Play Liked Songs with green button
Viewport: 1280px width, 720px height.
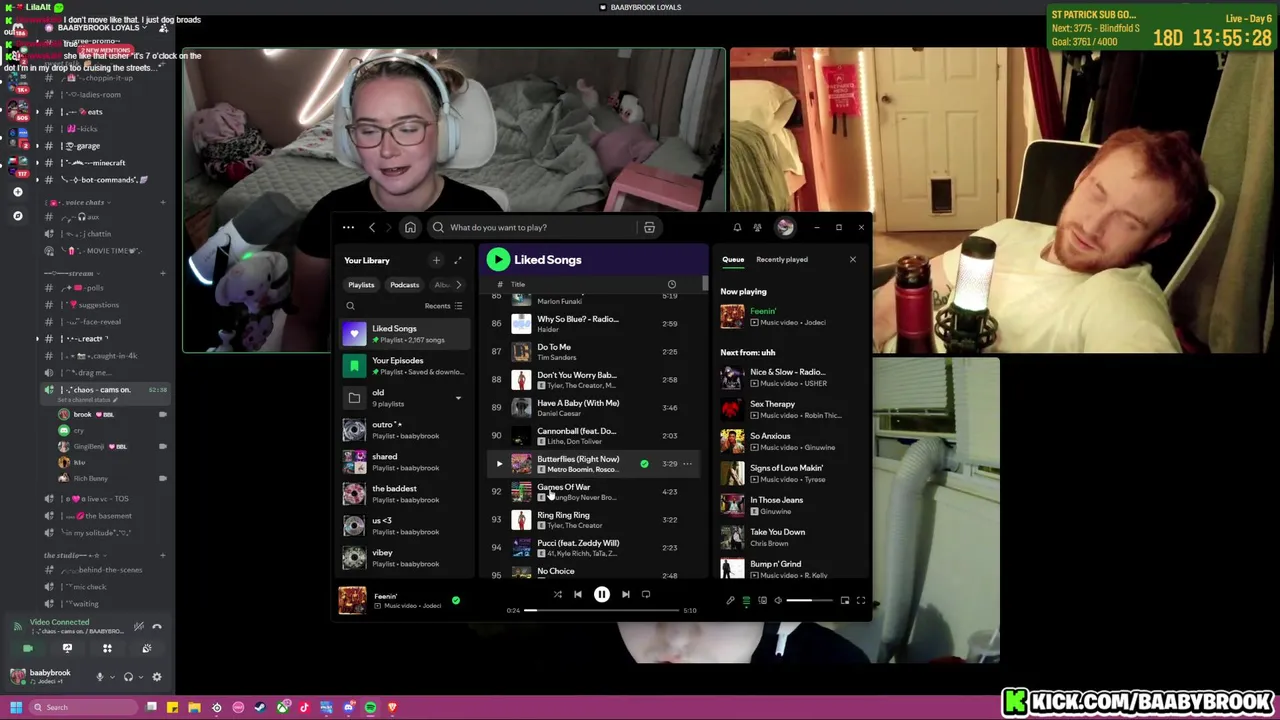tap(498, 260)
